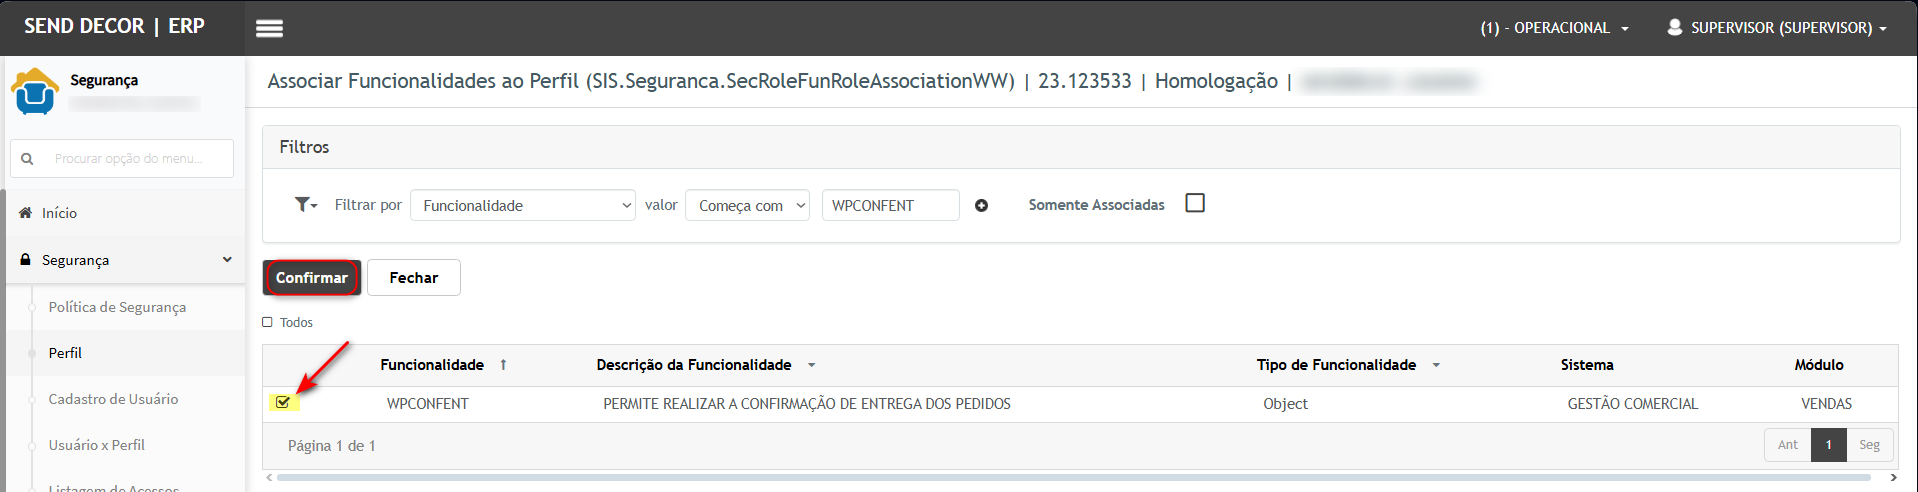Click the Fechar button
1918x492 pixels.
click(x=413, y=278)
